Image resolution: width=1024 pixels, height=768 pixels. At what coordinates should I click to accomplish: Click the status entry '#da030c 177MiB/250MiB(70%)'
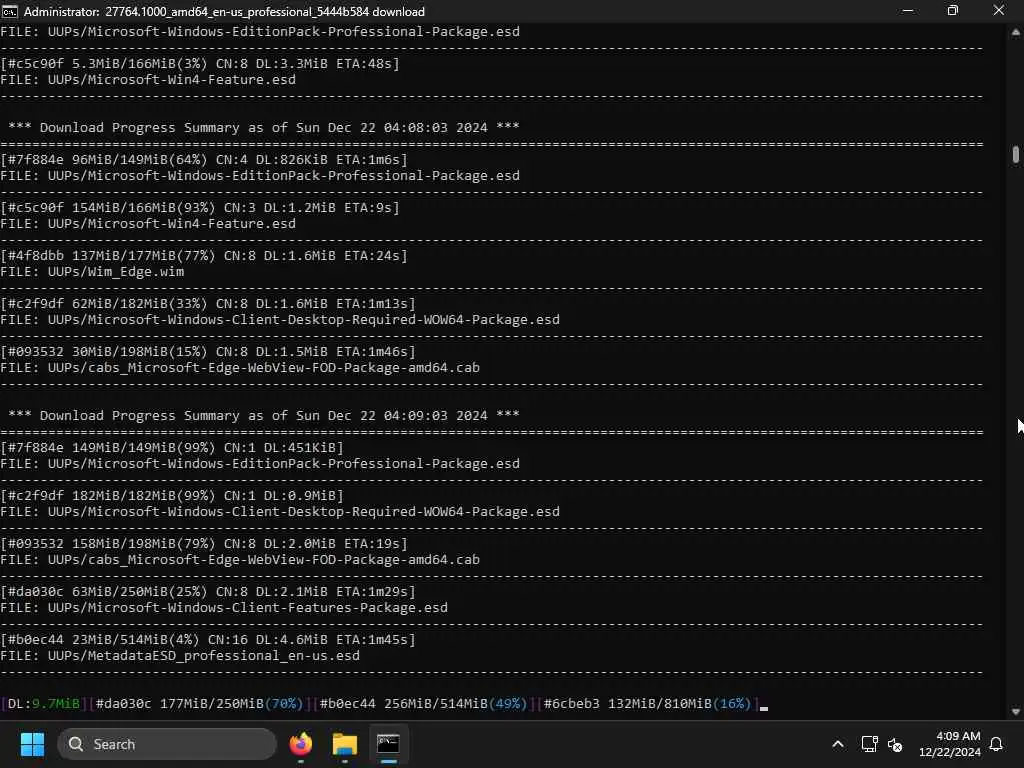(199, 703)
